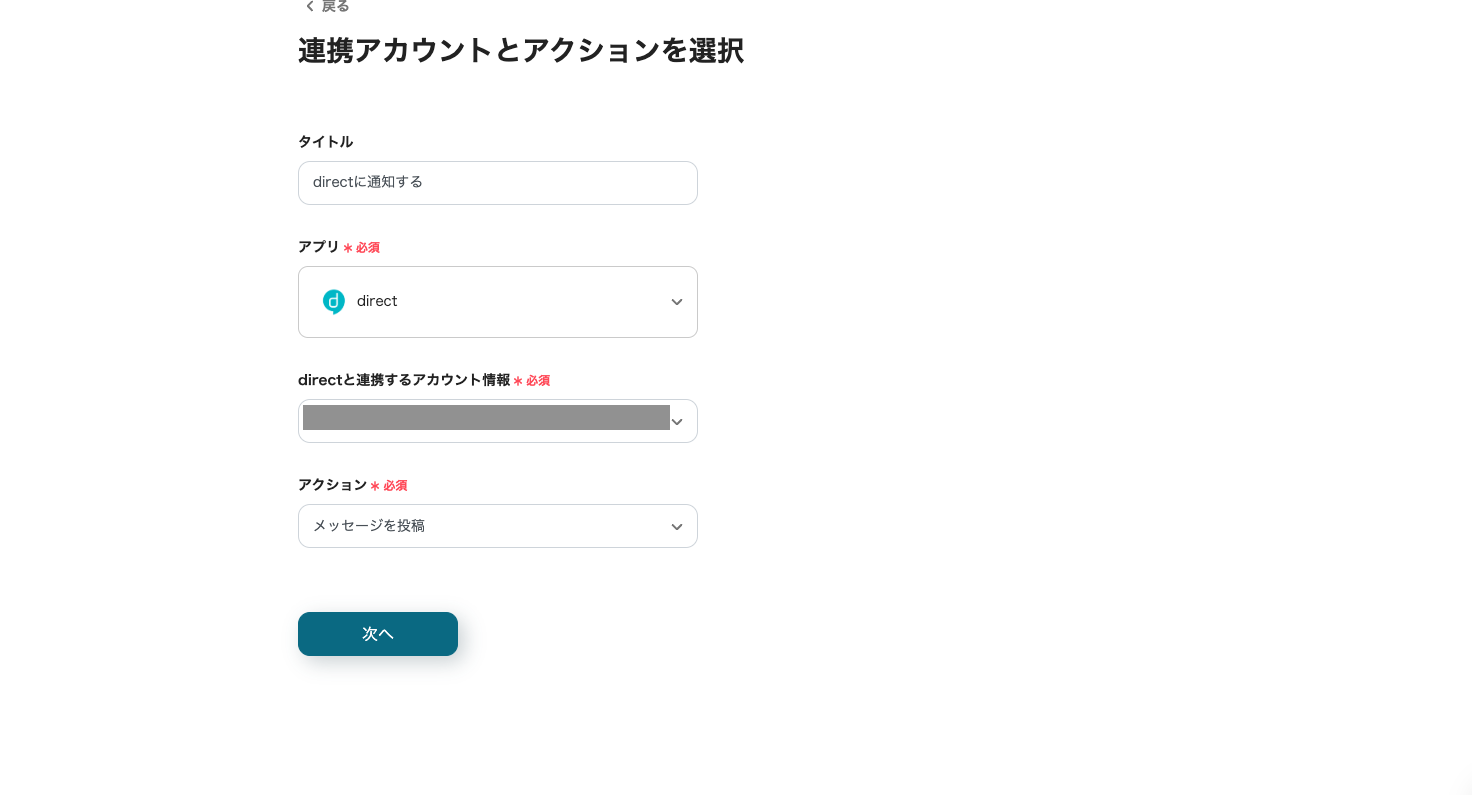The width and height of the screenshot is (1472, 795).
Task: Open the account info dropdown chevron
Action: coord(677,422)
